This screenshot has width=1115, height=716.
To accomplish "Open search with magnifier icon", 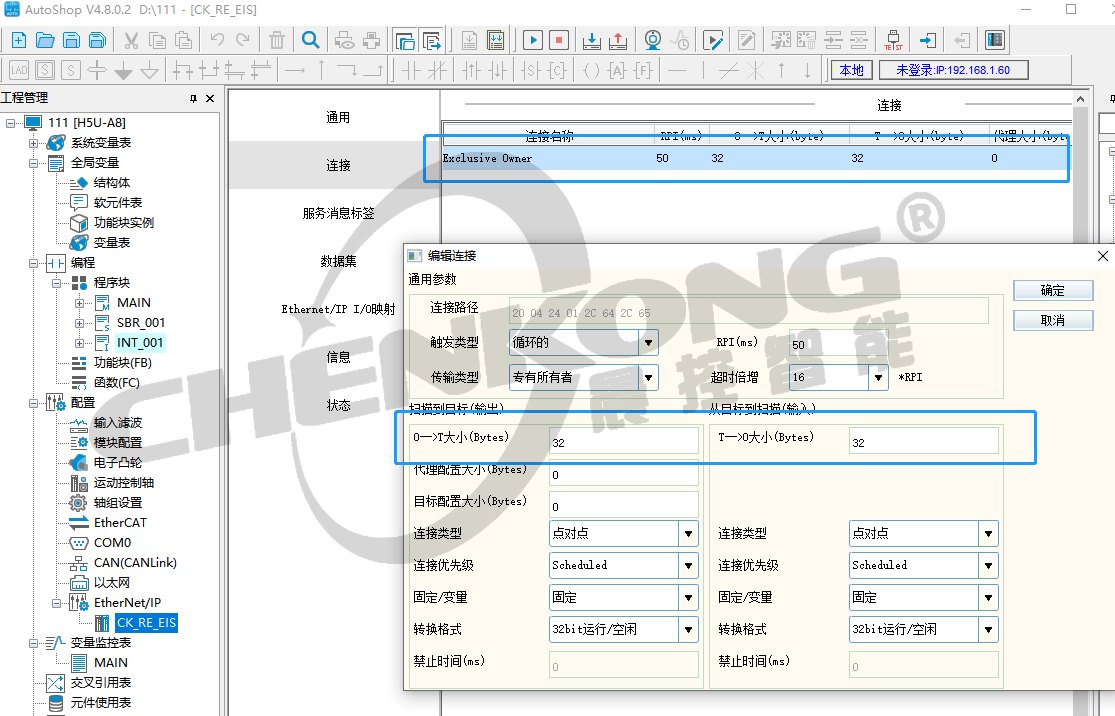I will (310, 40).
